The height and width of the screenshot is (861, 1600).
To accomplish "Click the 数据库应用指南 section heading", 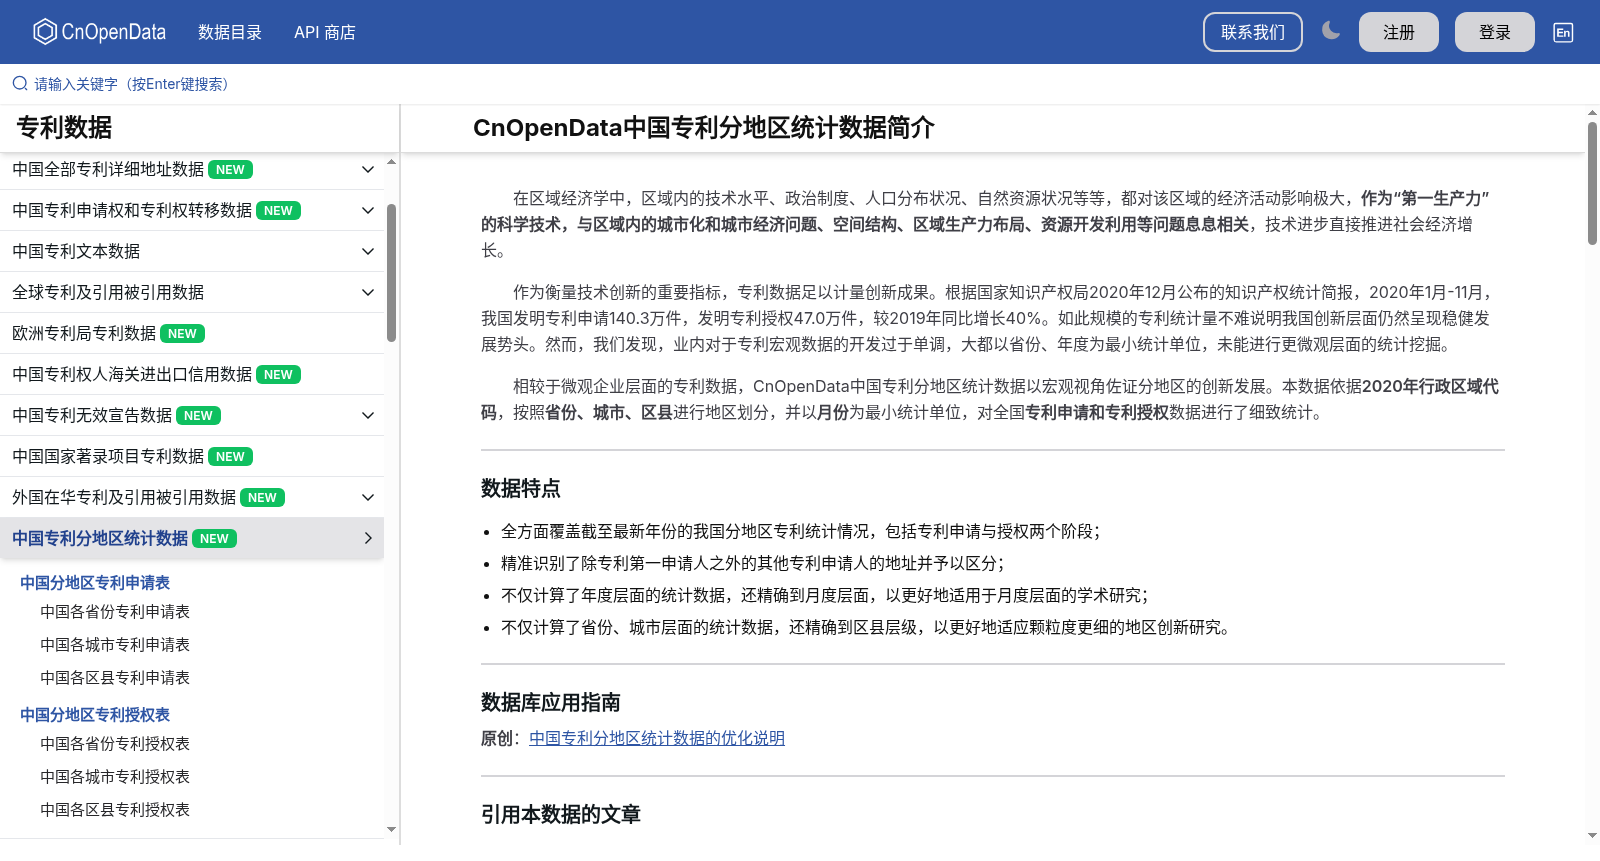I will click(551, 703).
